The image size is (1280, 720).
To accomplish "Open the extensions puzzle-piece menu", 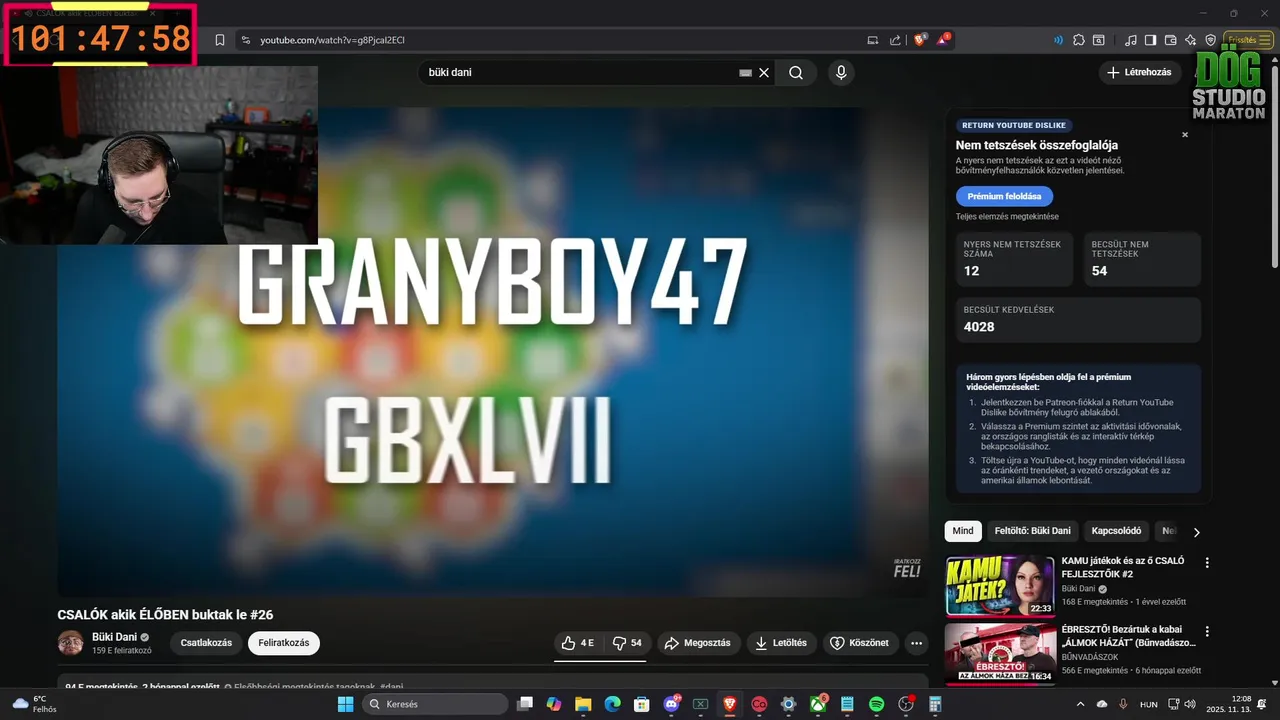I will (x=1078, y=40).
